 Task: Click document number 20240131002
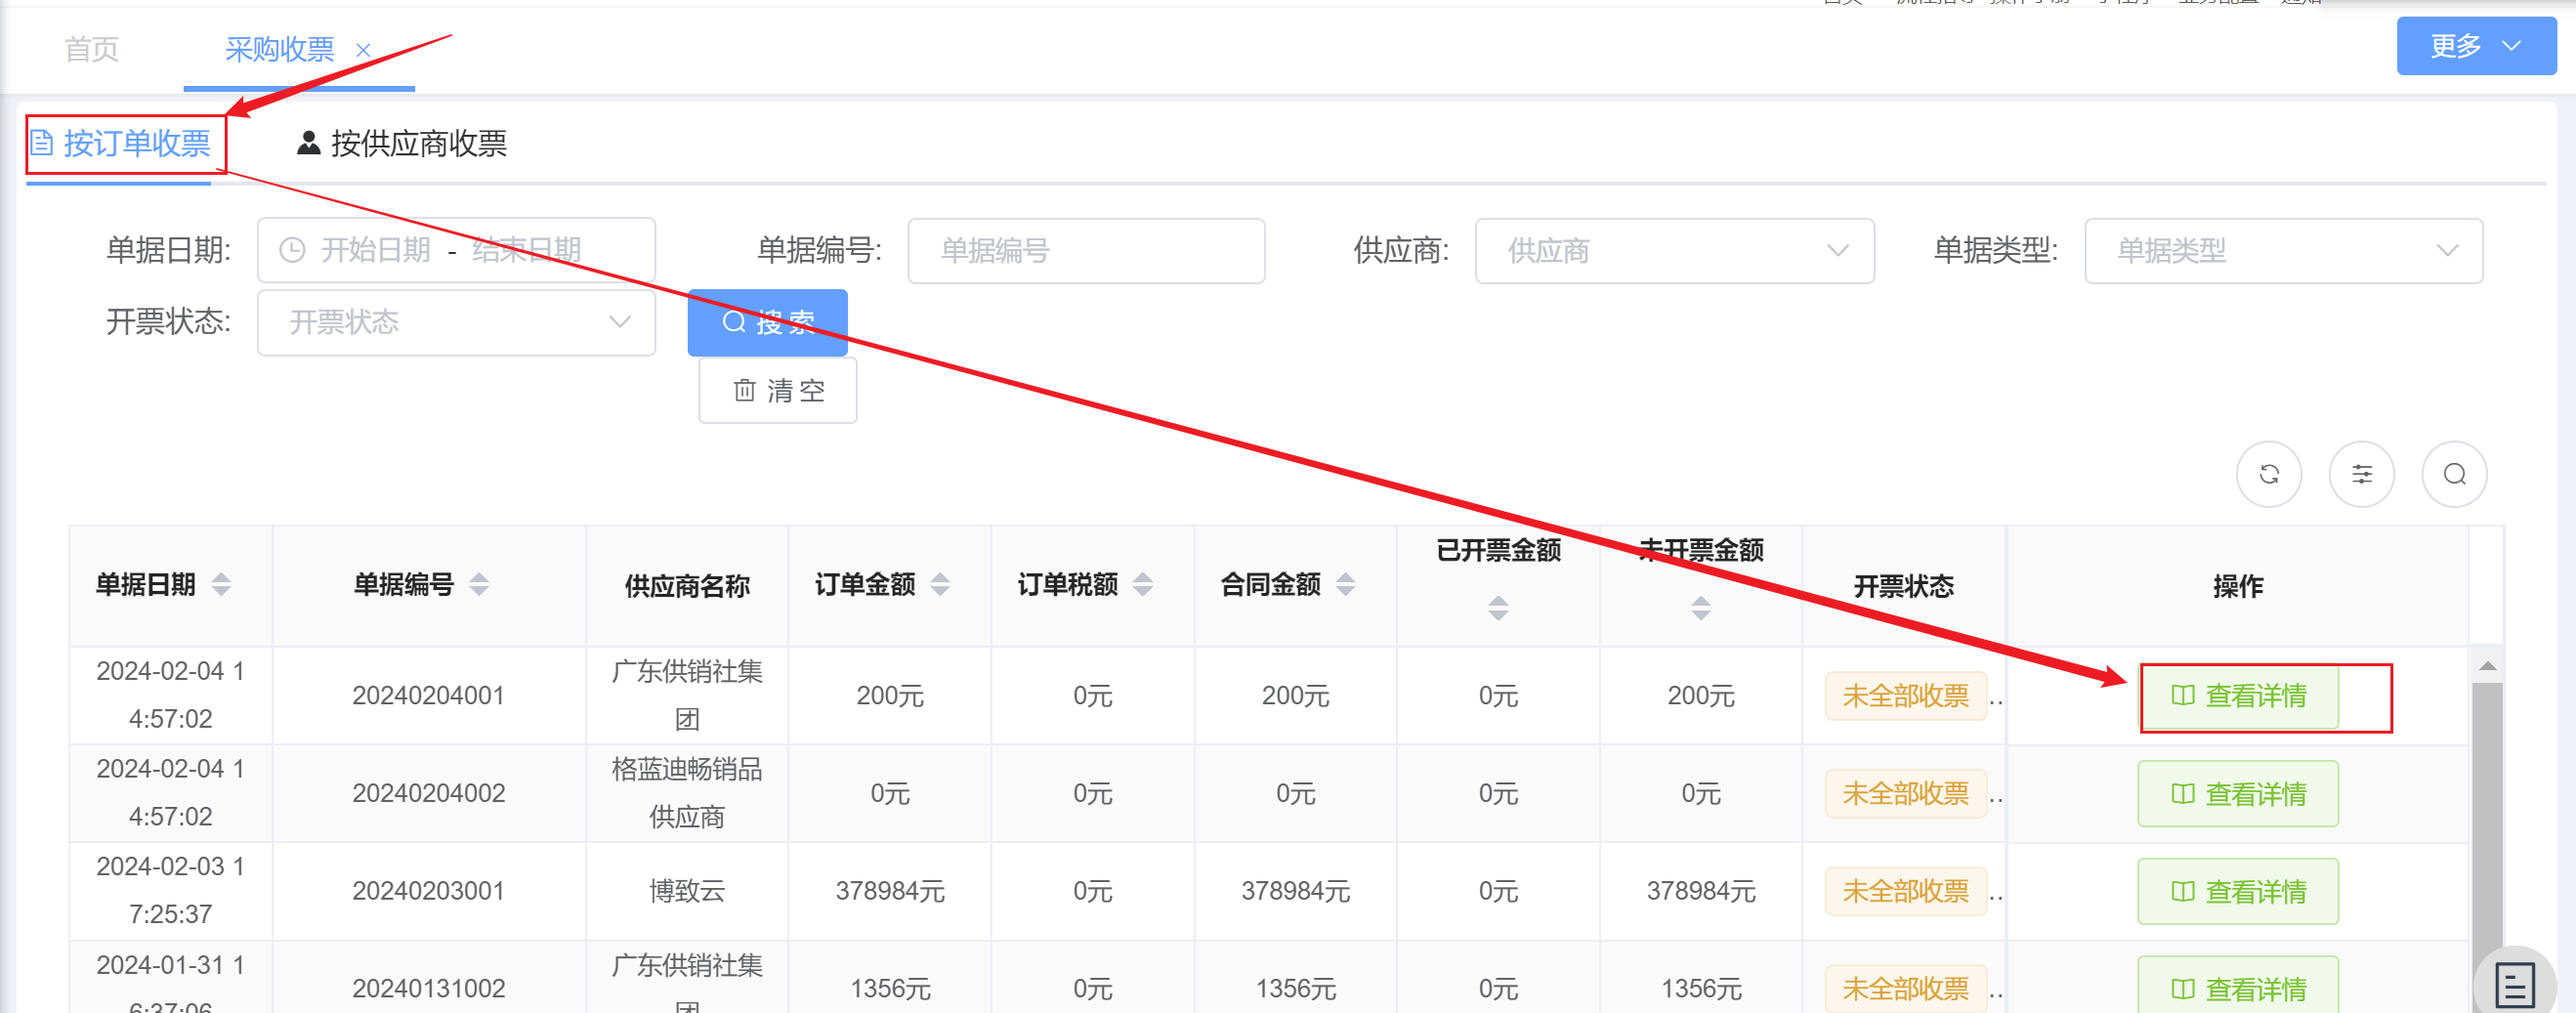pos(428,989)
